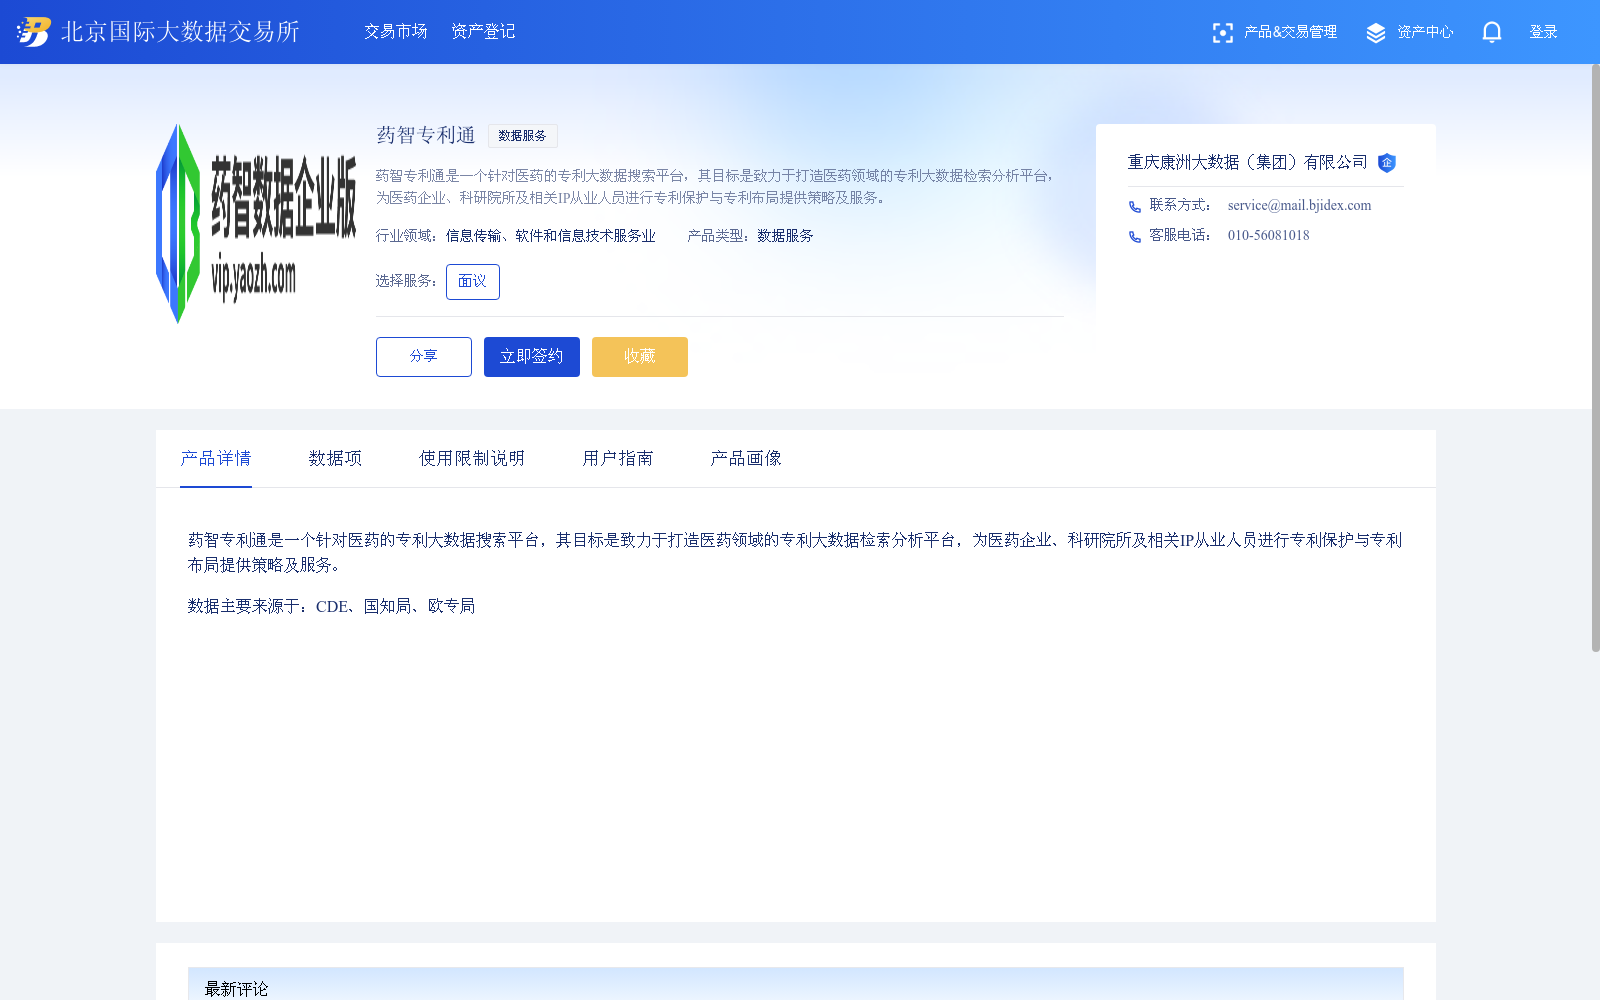Image resolution: width=1600 pixels, height=1000 pixels.
Task: Open the 资产中心 layers icon
Action: pyautogui.click(x=1376, y=33)
